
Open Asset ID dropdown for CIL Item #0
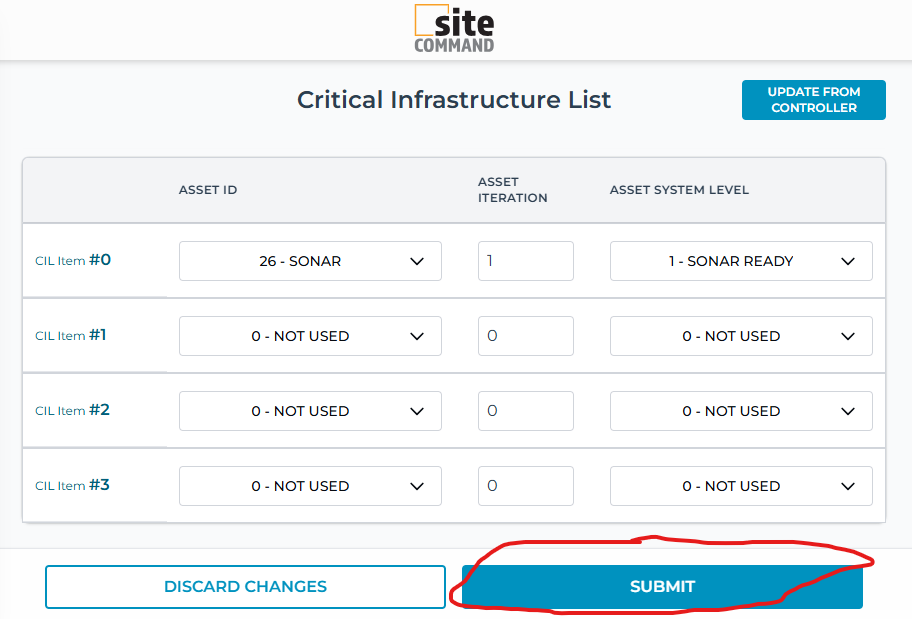(310, 261)
